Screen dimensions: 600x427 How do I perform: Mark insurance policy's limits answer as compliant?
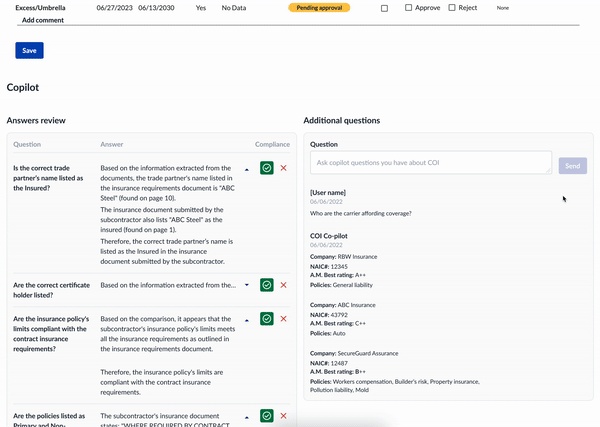click(267, 319)
